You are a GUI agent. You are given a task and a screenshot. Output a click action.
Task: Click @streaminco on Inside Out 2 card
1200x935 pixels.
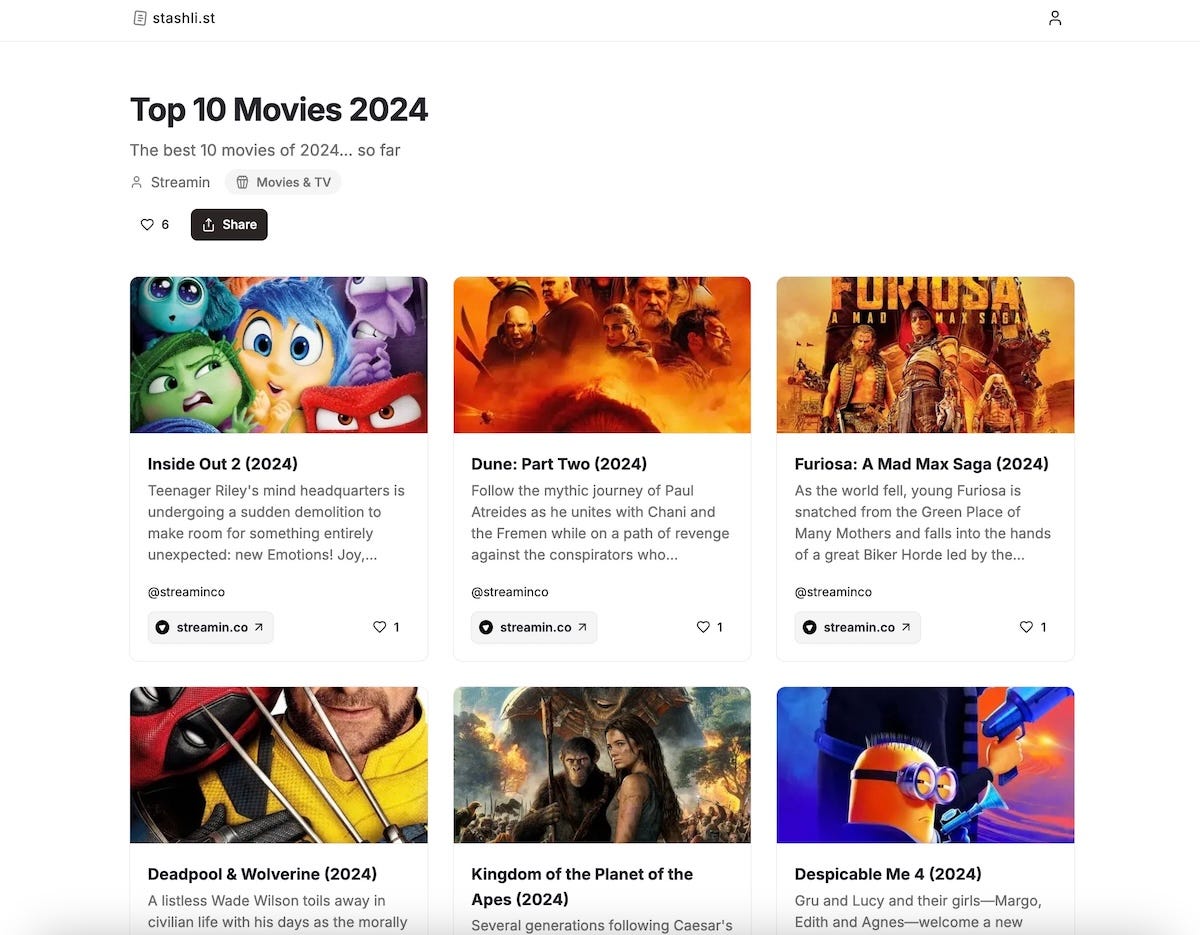tap(186, 592)
